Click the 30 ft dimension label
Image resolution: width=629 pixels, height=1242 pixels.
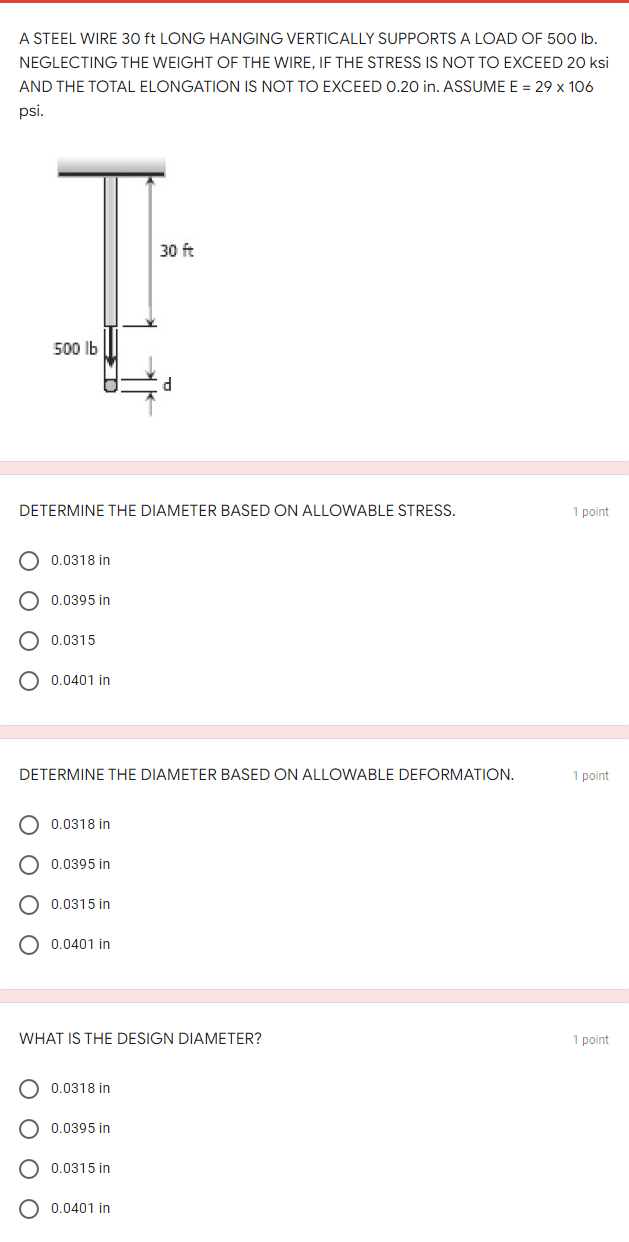click(x=176, y=251)
